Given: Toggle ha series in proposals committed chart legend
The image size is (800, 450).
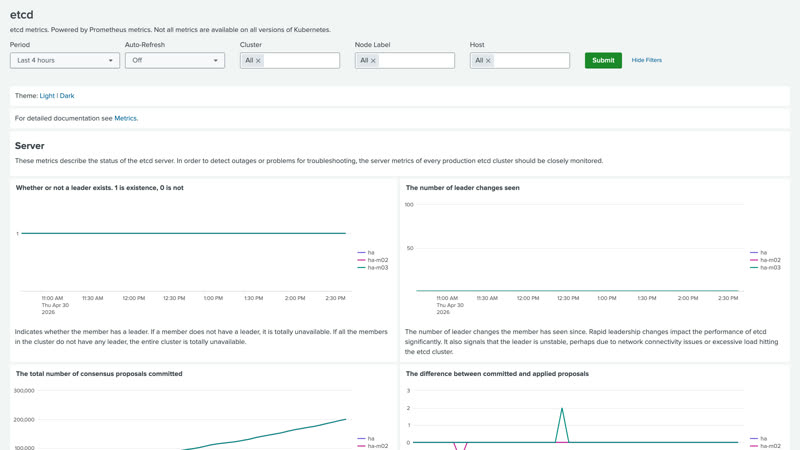Looking at the screenshot, I should pyautogui.click(x=366, y=438).
